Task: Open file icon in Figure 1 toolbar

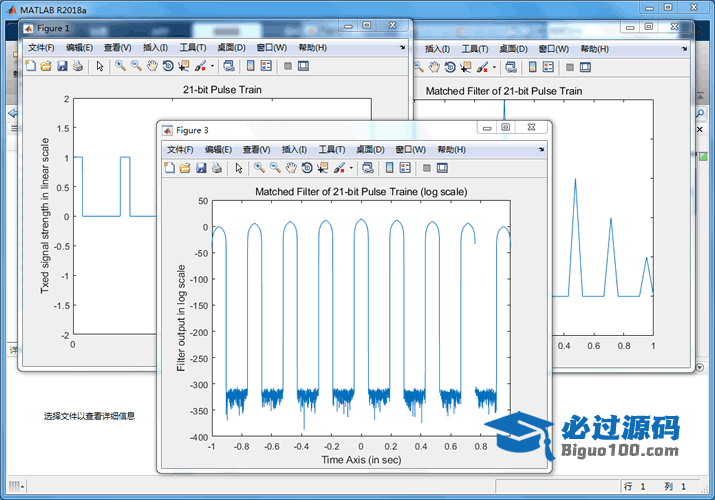Action: (46, 66)
